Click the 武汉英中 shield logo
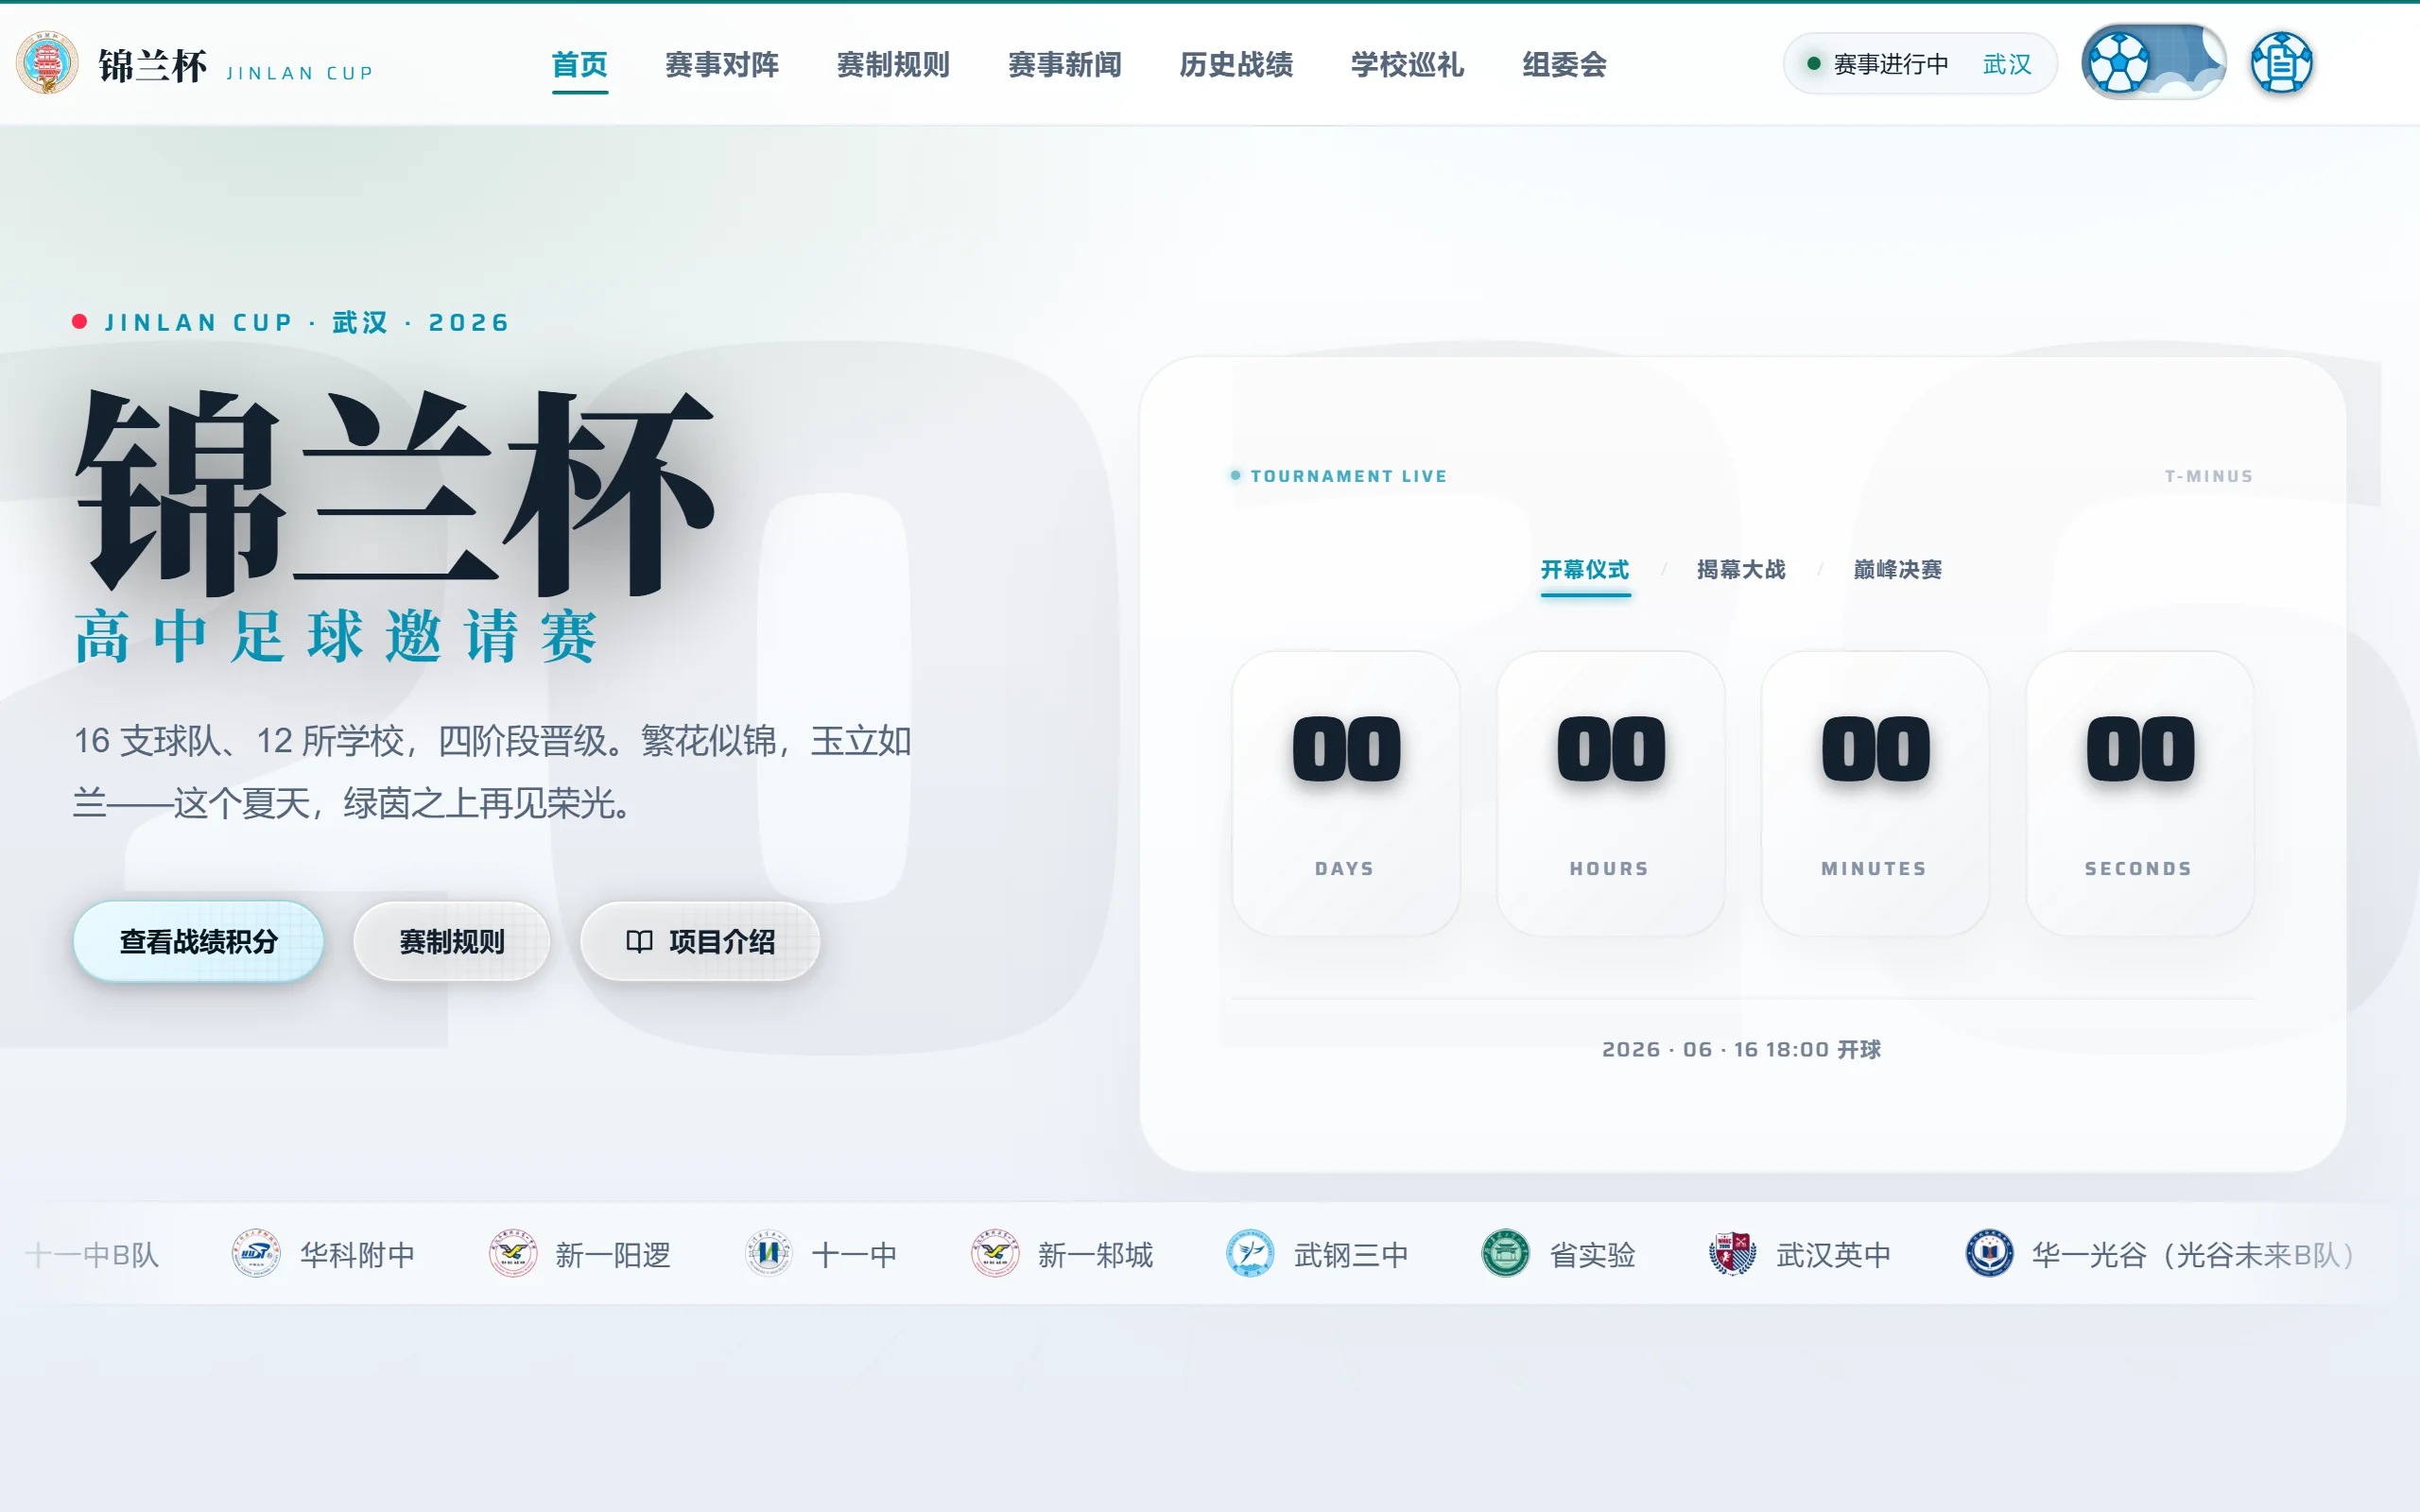Screen dimensions: 2420x1512 (x=1732, y=1254)
